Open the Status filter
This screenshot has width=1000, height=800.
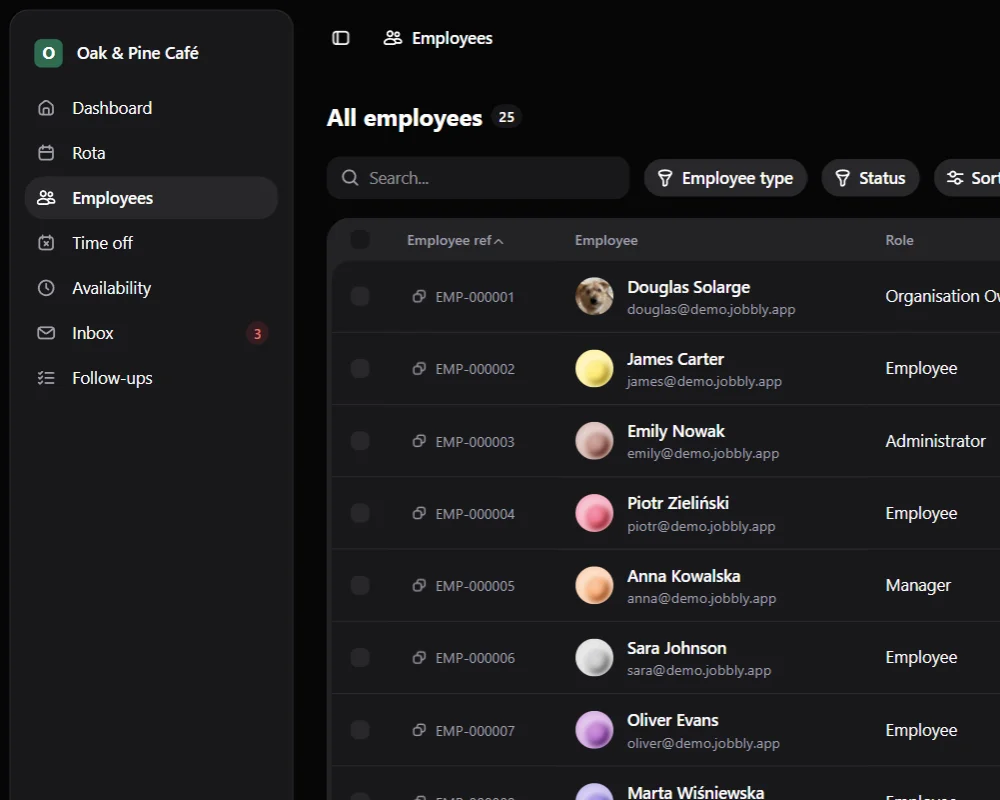(871, 178)
